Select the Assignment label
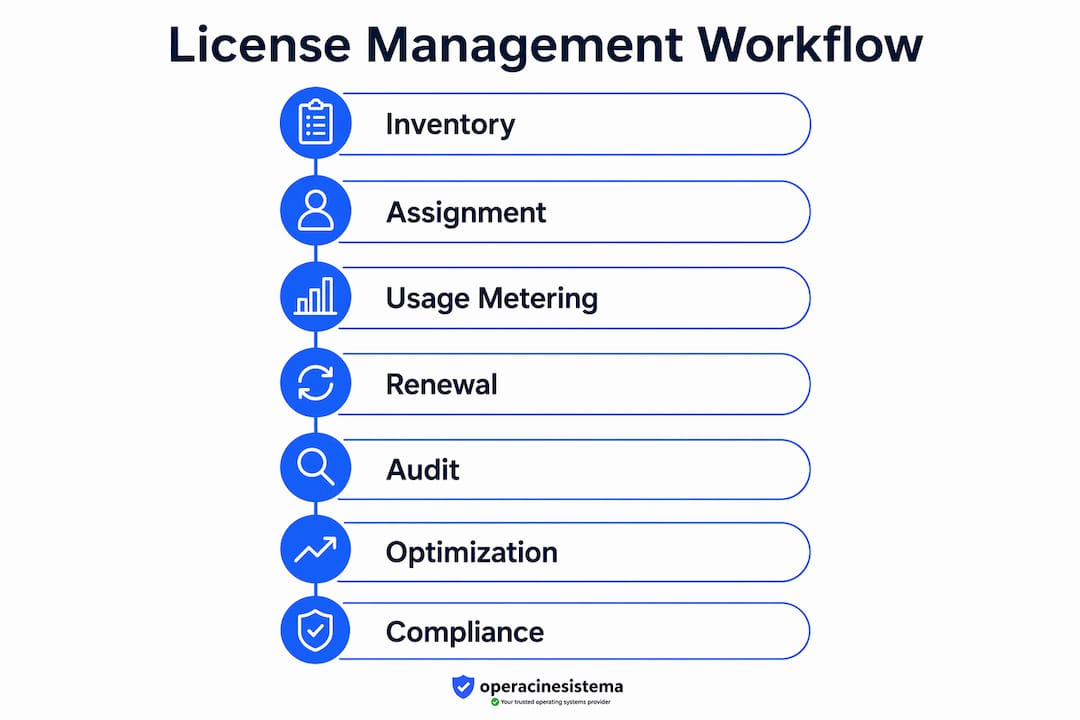This screenshot has width=1080, height=720. [466, 212]
